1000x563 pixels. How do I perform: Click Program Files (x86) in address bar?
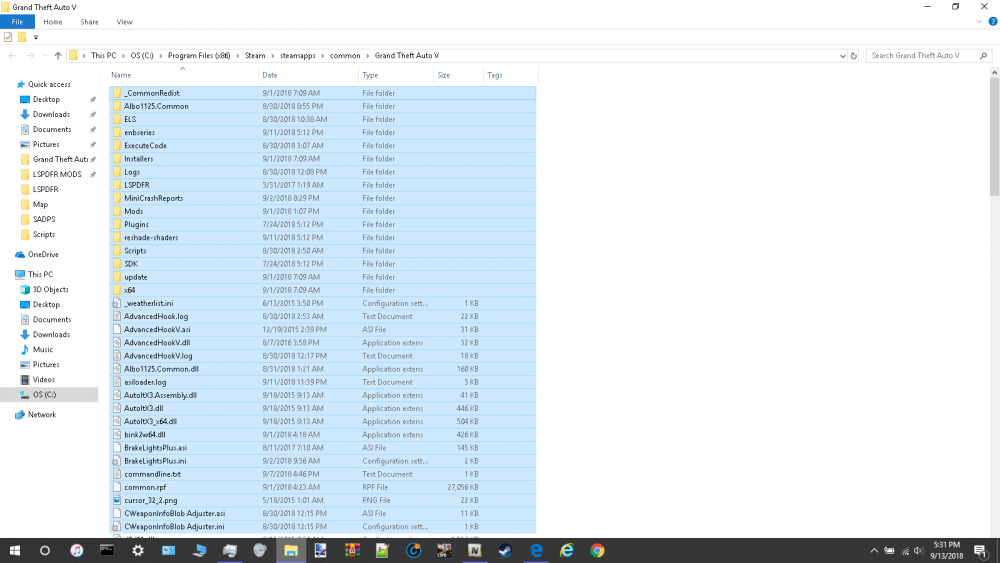coord(199,55)
